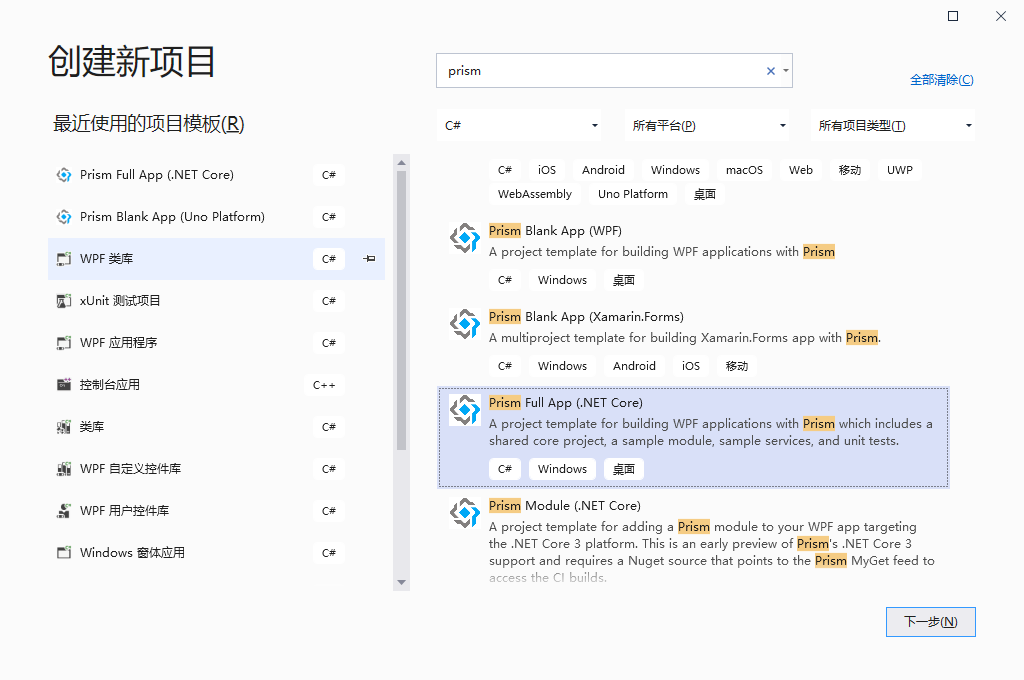Click the recent templates scrollbar thumb

point(401,310)
